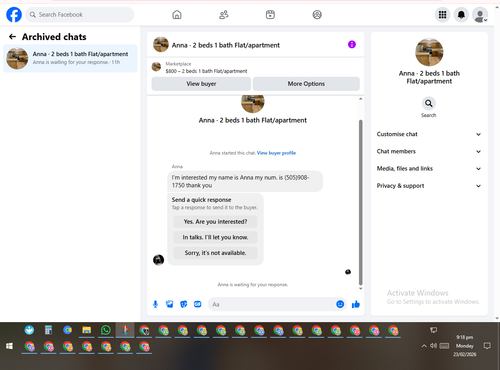Click the chat scrollbar up arrow
The width and height of the screenshot is (500, 370).
point(360,99)
